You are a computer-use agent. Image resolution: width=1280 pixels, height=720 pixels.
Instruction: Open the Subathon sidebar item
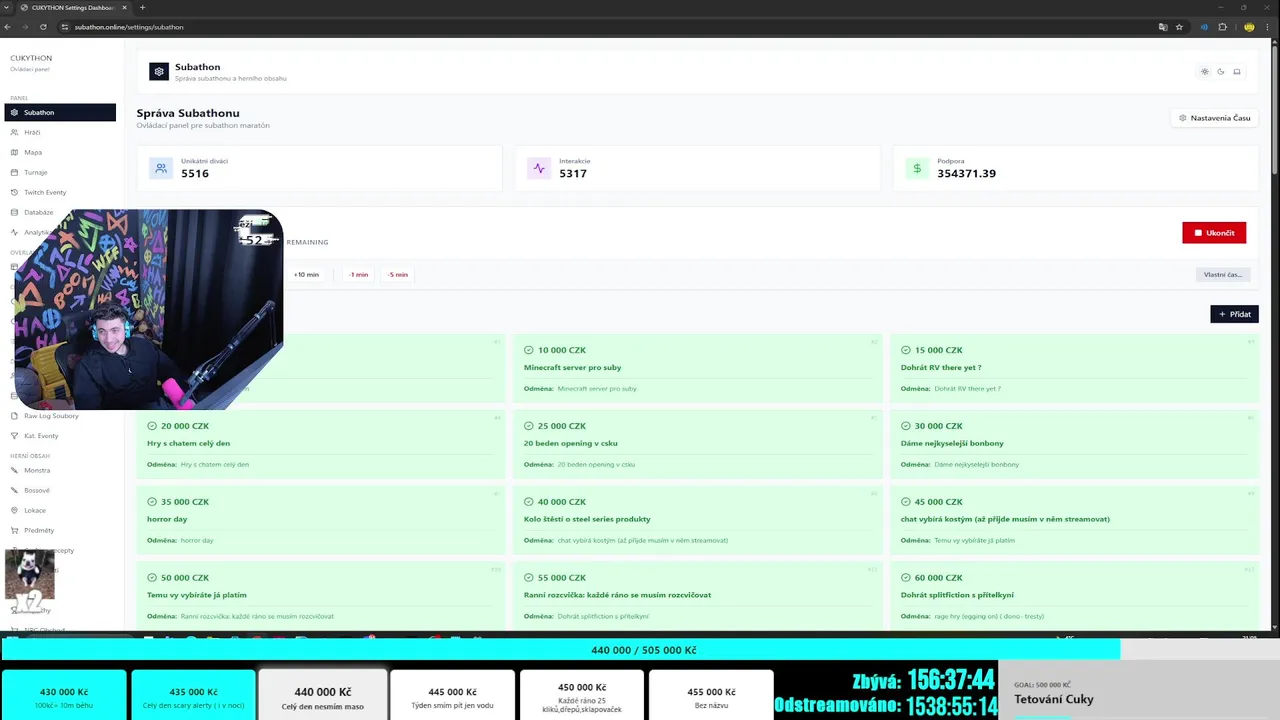60,112
